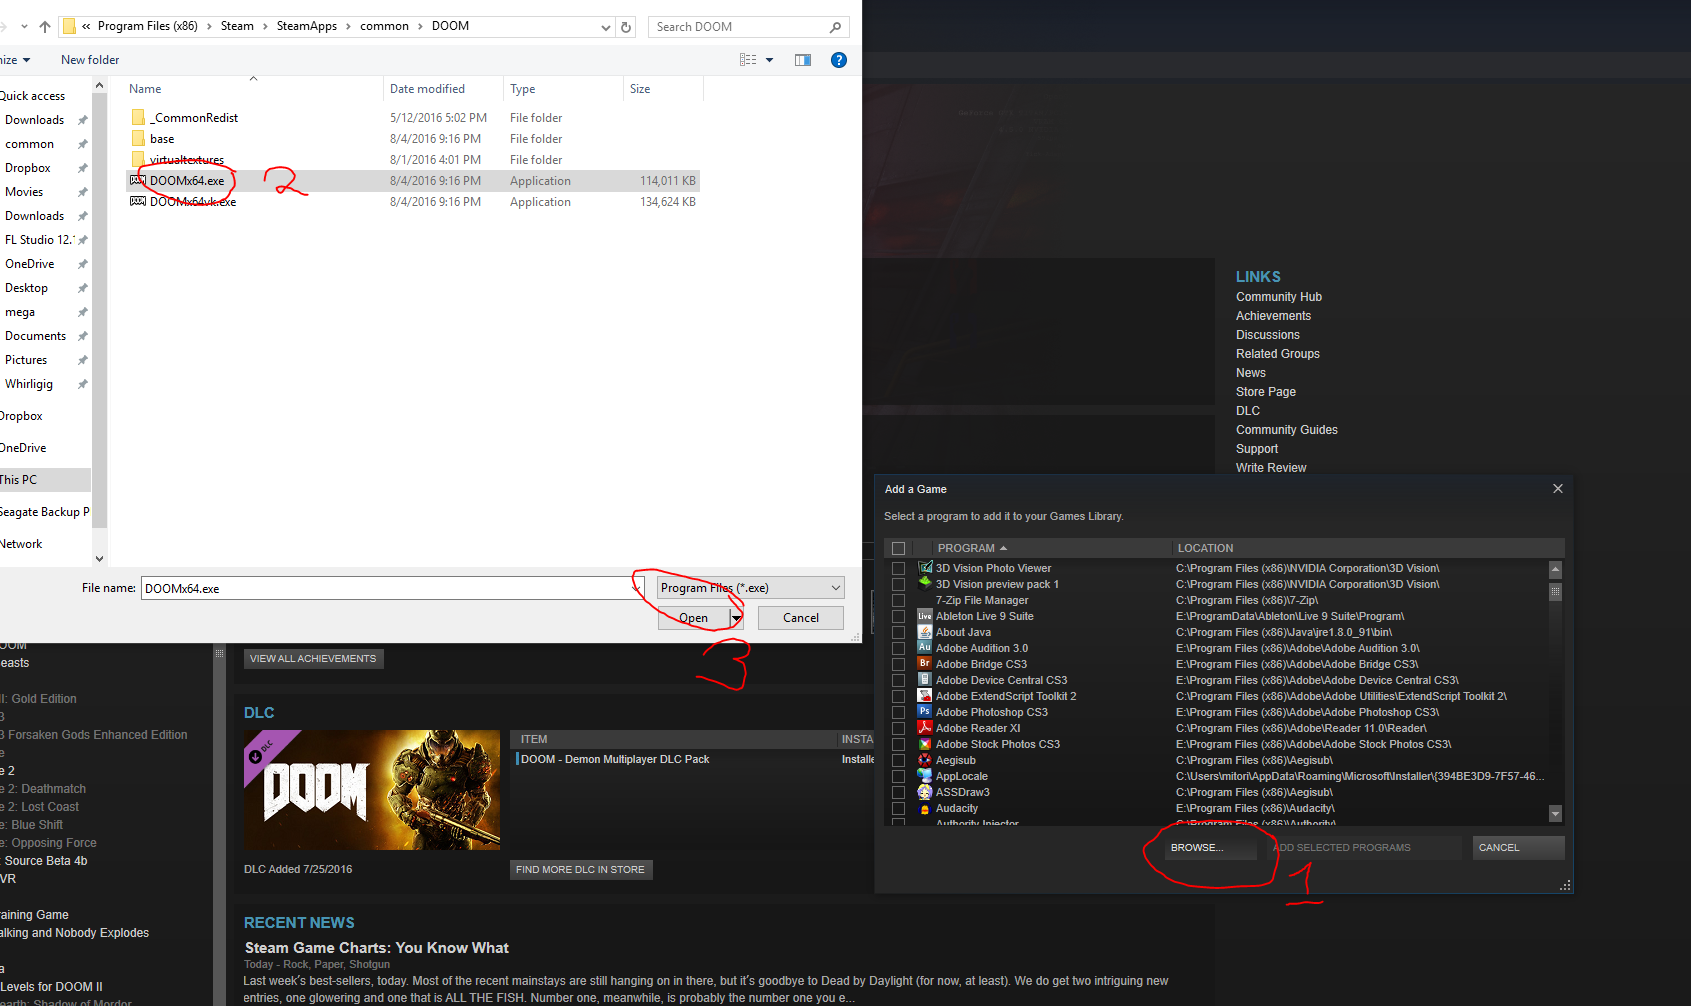The width and height of the screenshot is (1691, 1006).
Task: Enable the Adobe Device Central CS3 checkbox
Action: tap(898, 680)
